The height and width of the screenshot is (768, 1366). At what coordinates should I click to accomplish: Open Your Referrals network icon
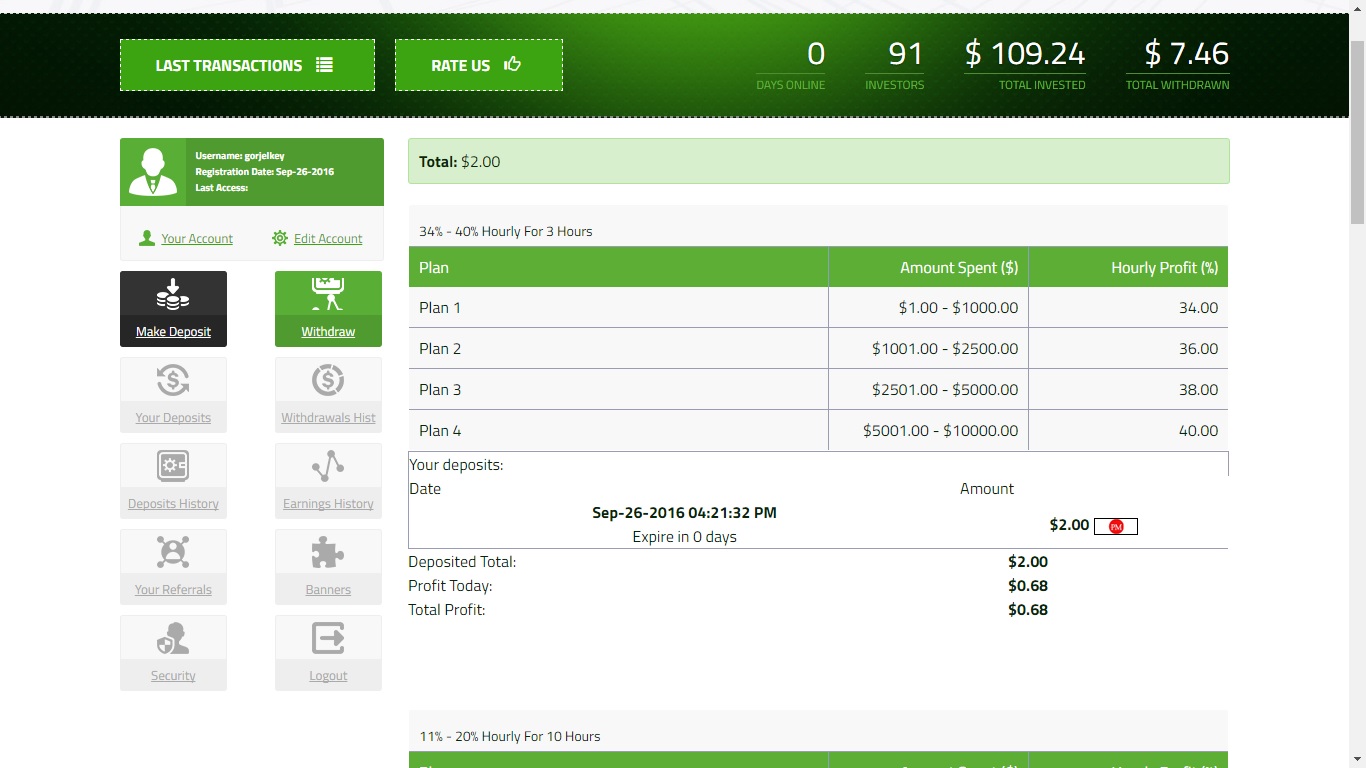173,553
